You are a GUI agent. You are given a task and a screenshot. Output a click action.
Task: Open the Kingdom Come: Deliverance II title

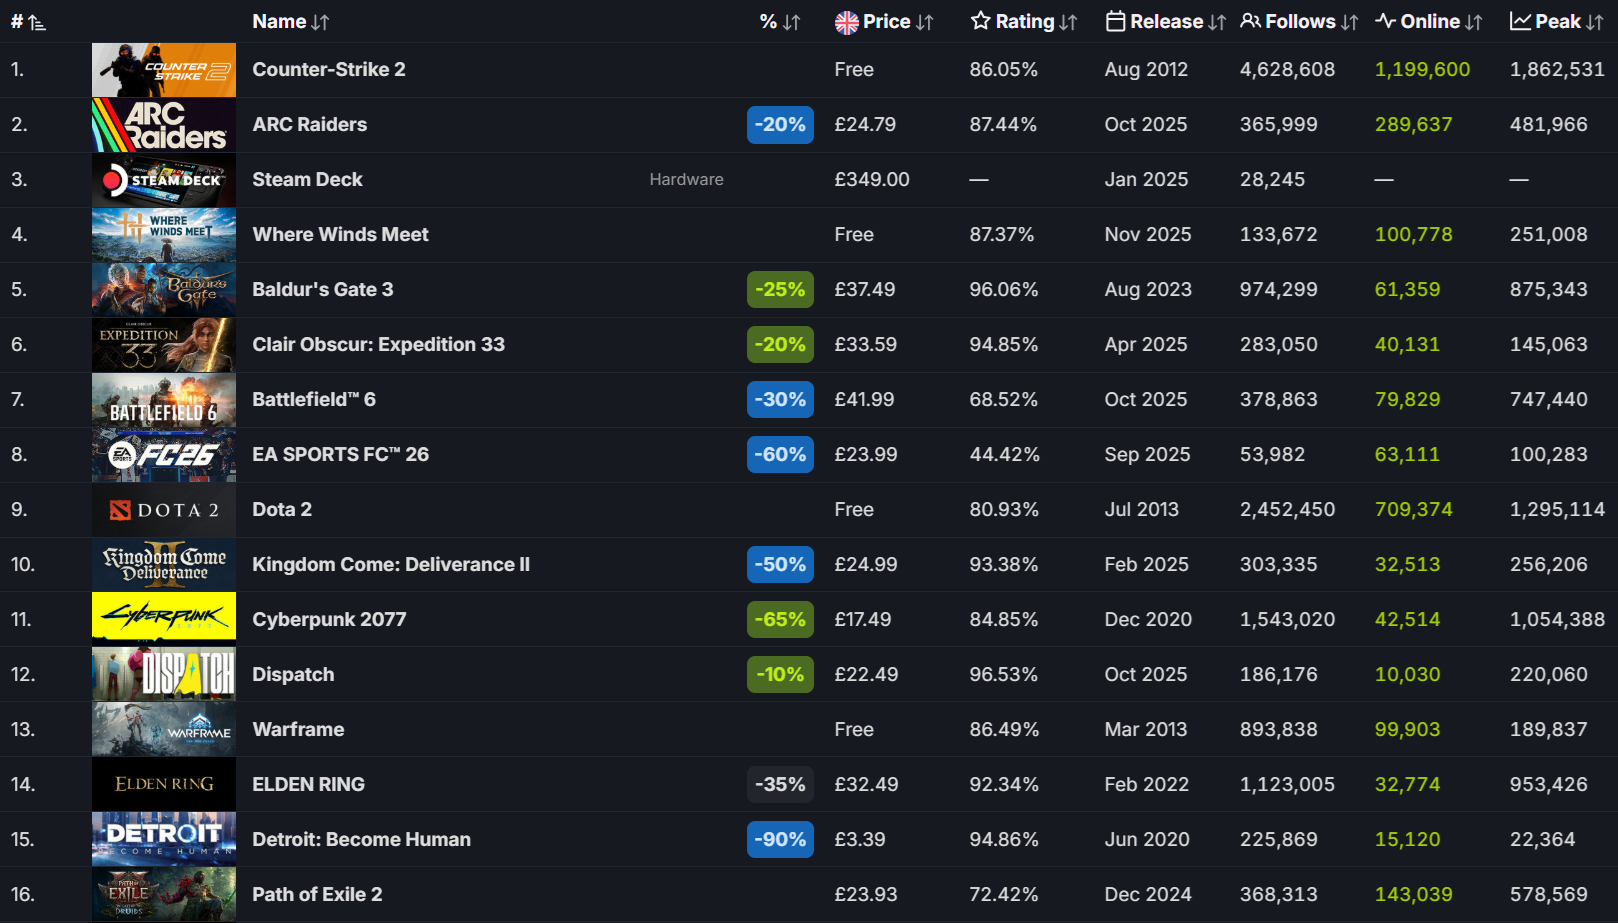[391, 564]
